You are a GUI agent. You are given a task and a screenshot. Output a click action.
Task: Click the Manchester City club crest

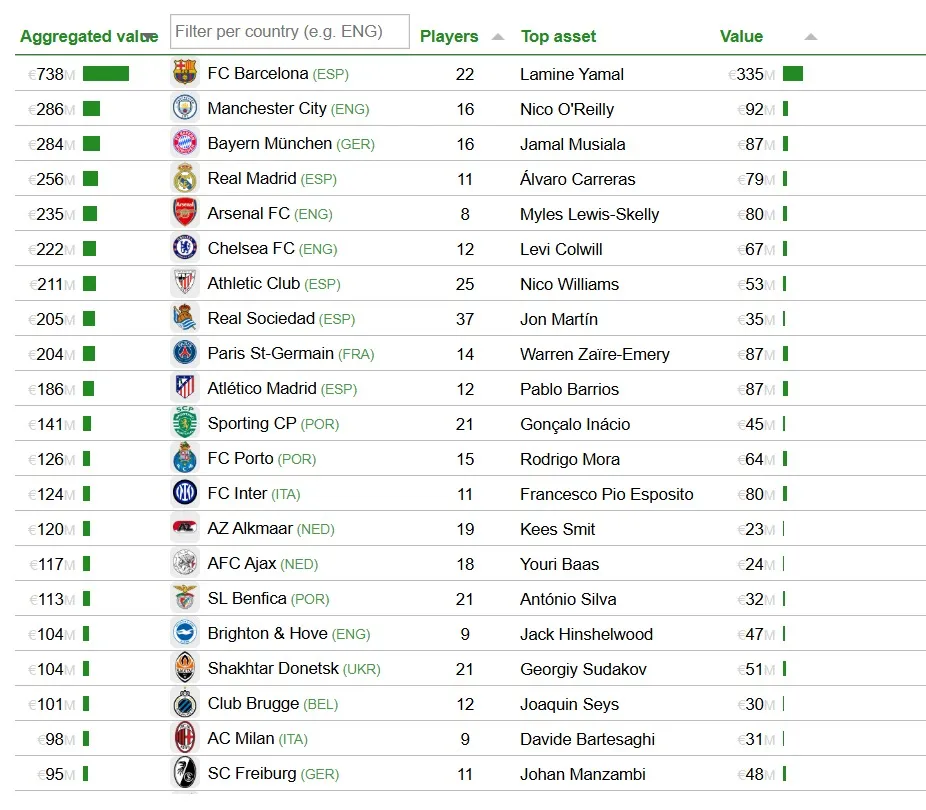point(185,108)
